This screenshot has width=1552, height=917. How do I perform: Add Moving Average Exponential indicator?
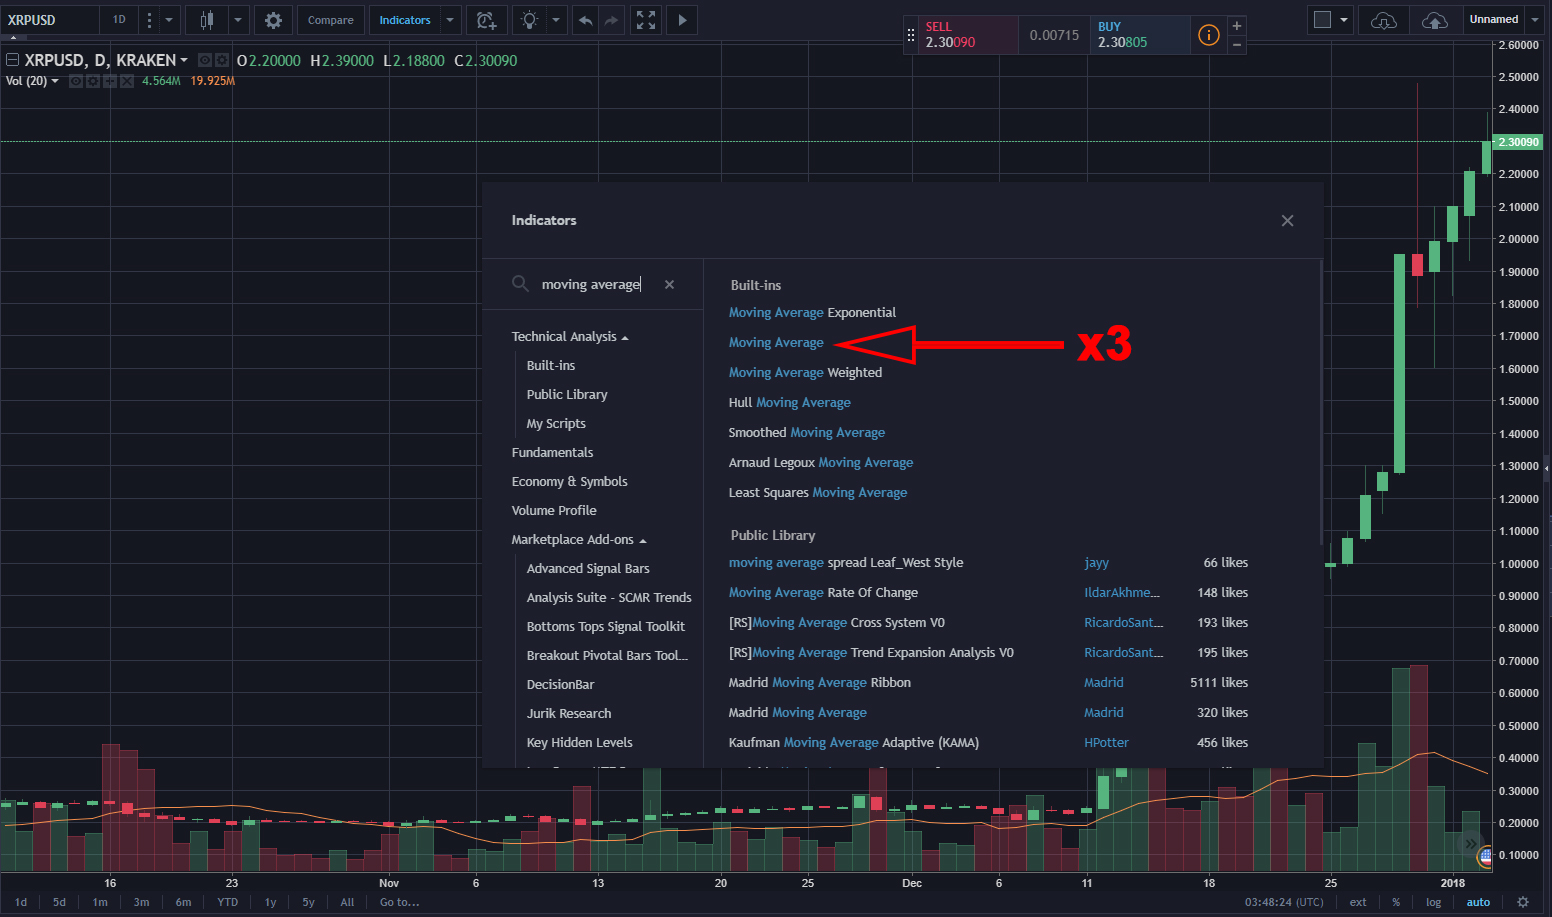click(812, 313)
